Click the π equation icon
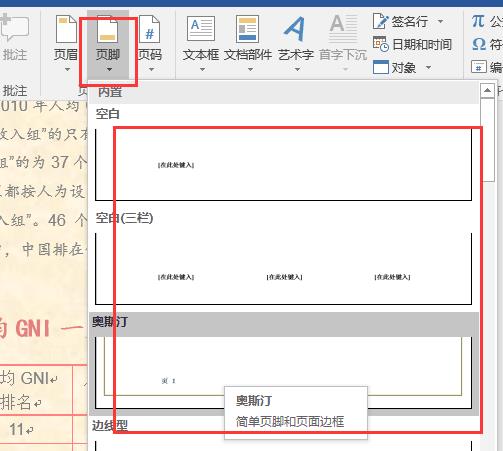This screenshot has width=503, height=451. [478, 21]
